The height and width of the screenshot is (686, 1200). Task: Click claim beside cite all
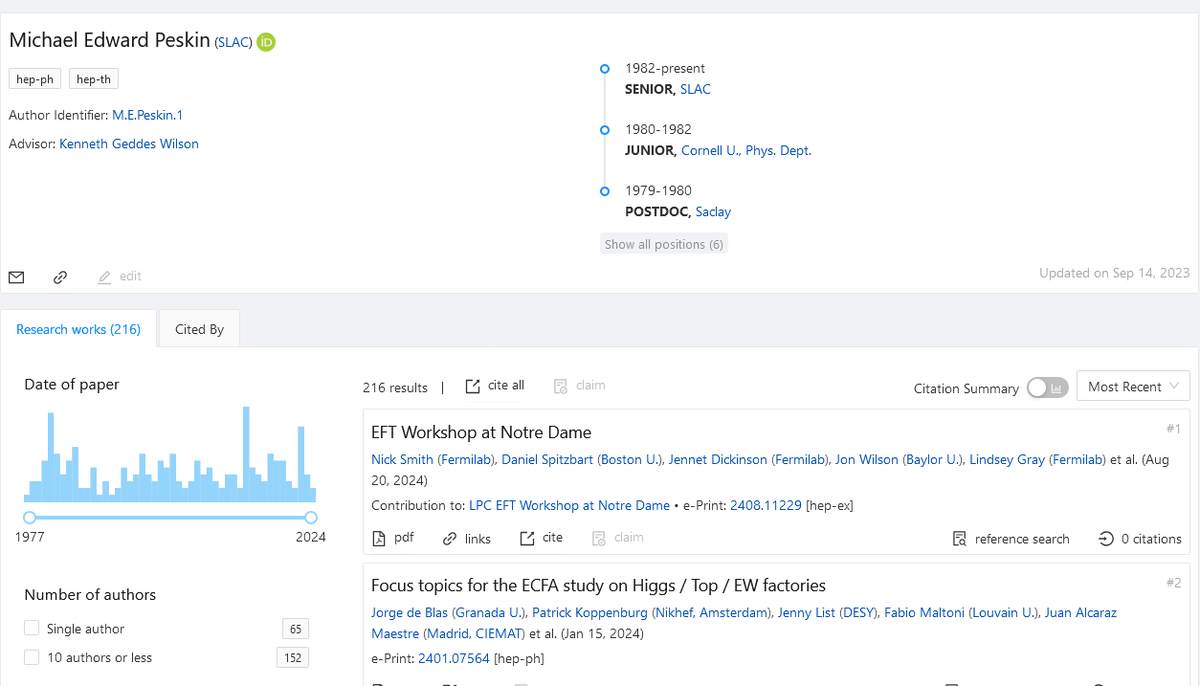click(580, 386)
